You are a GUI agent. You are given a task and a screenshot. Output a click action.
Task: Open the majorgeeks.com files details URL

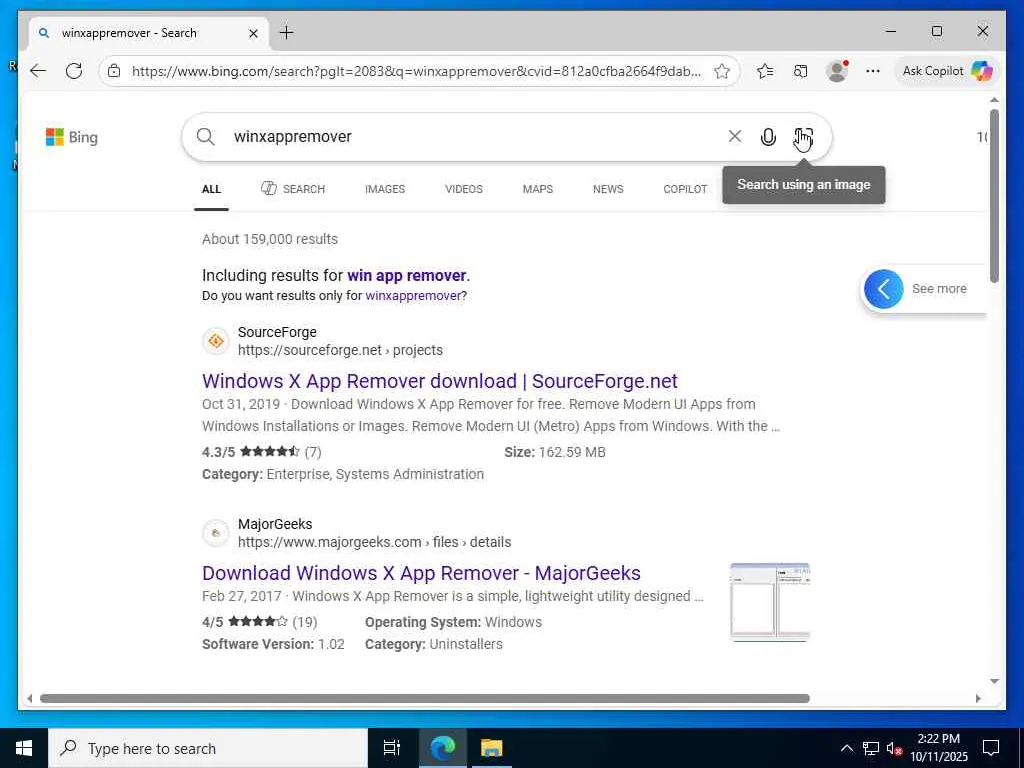(x=374, y=542)
